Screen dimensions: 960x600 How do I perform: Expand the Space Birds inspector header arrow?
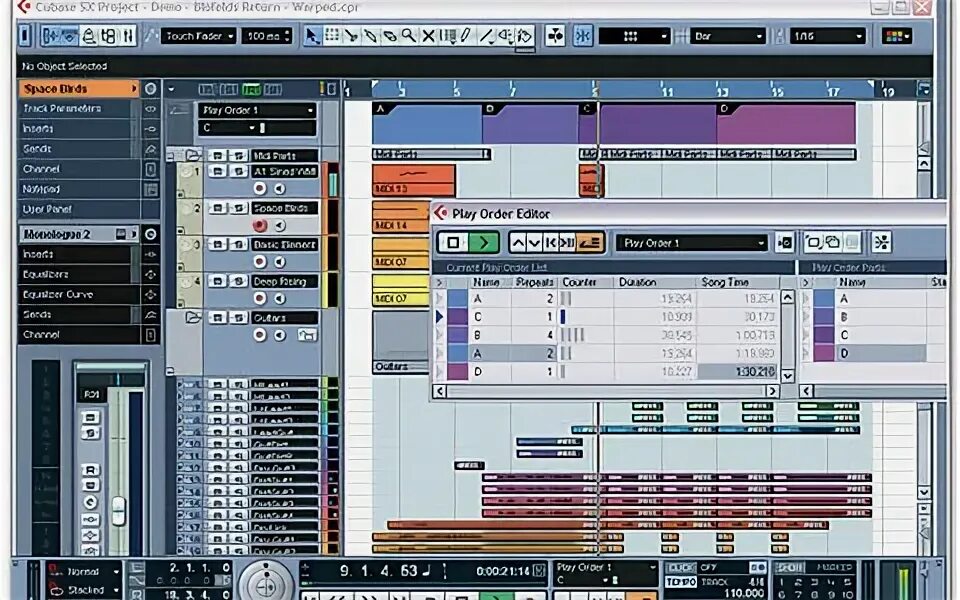pyautogui.click(x=133, y=89)
